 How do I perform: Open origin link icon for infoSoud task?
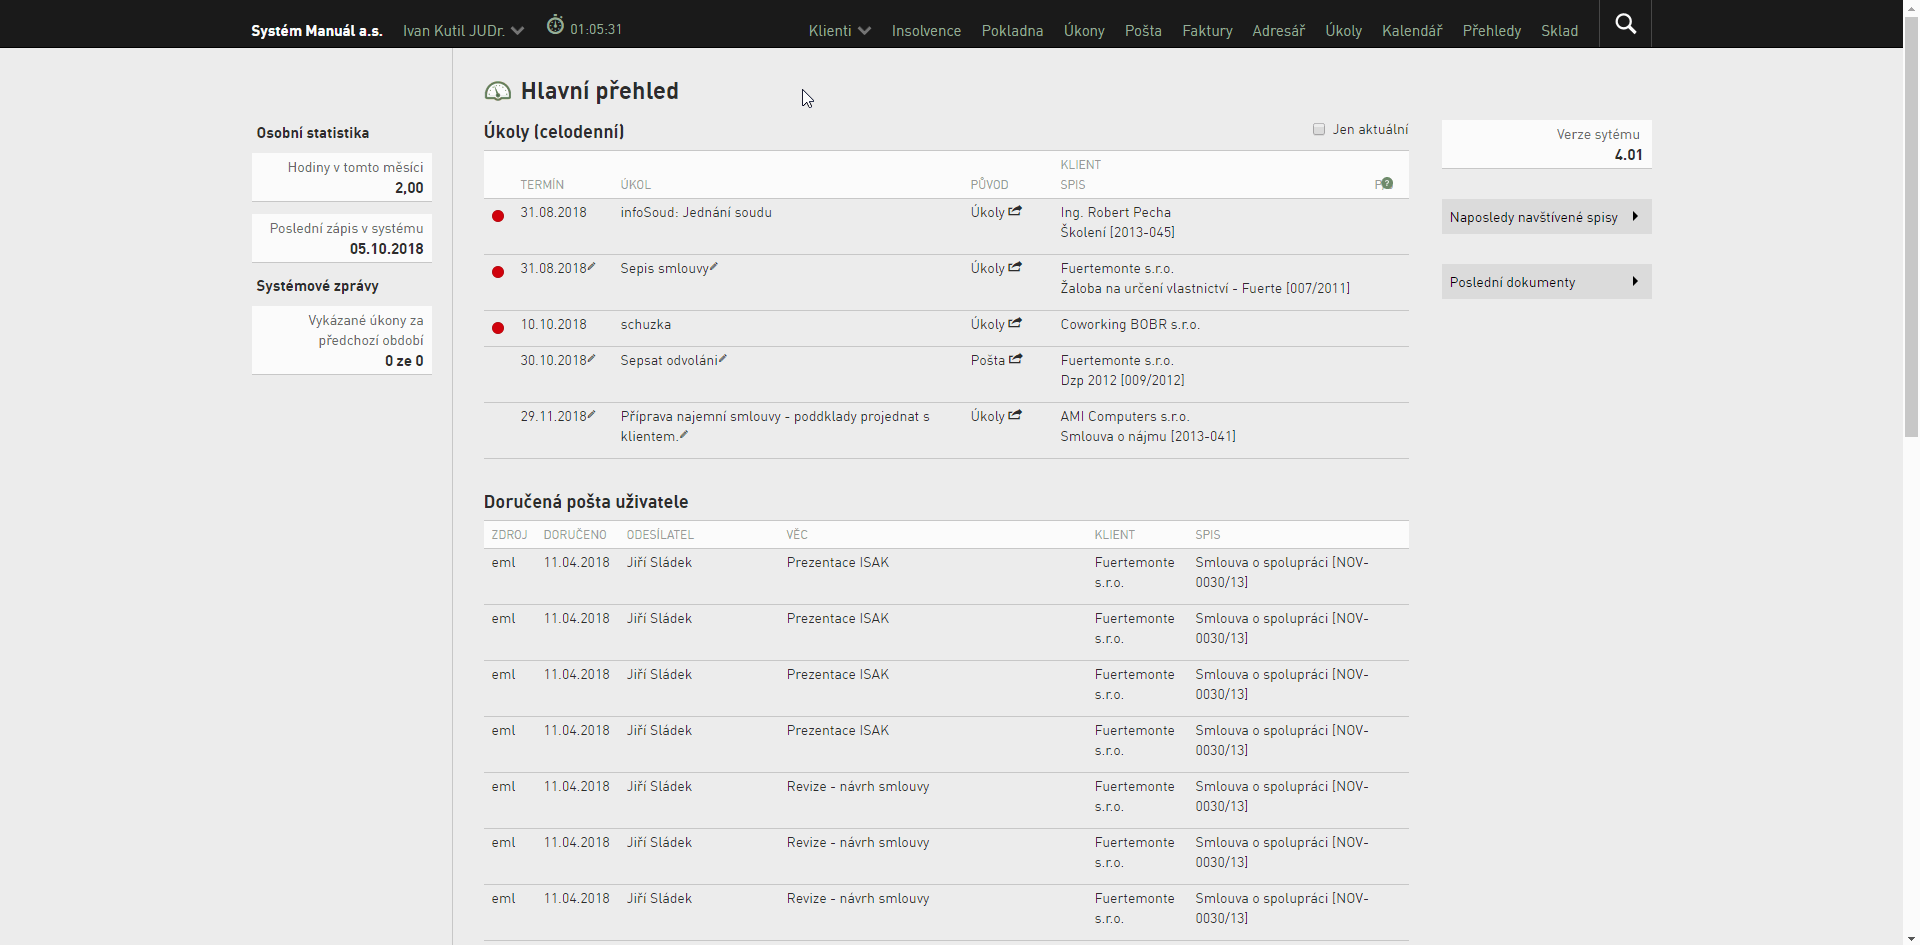click(x=1015, y=211)
